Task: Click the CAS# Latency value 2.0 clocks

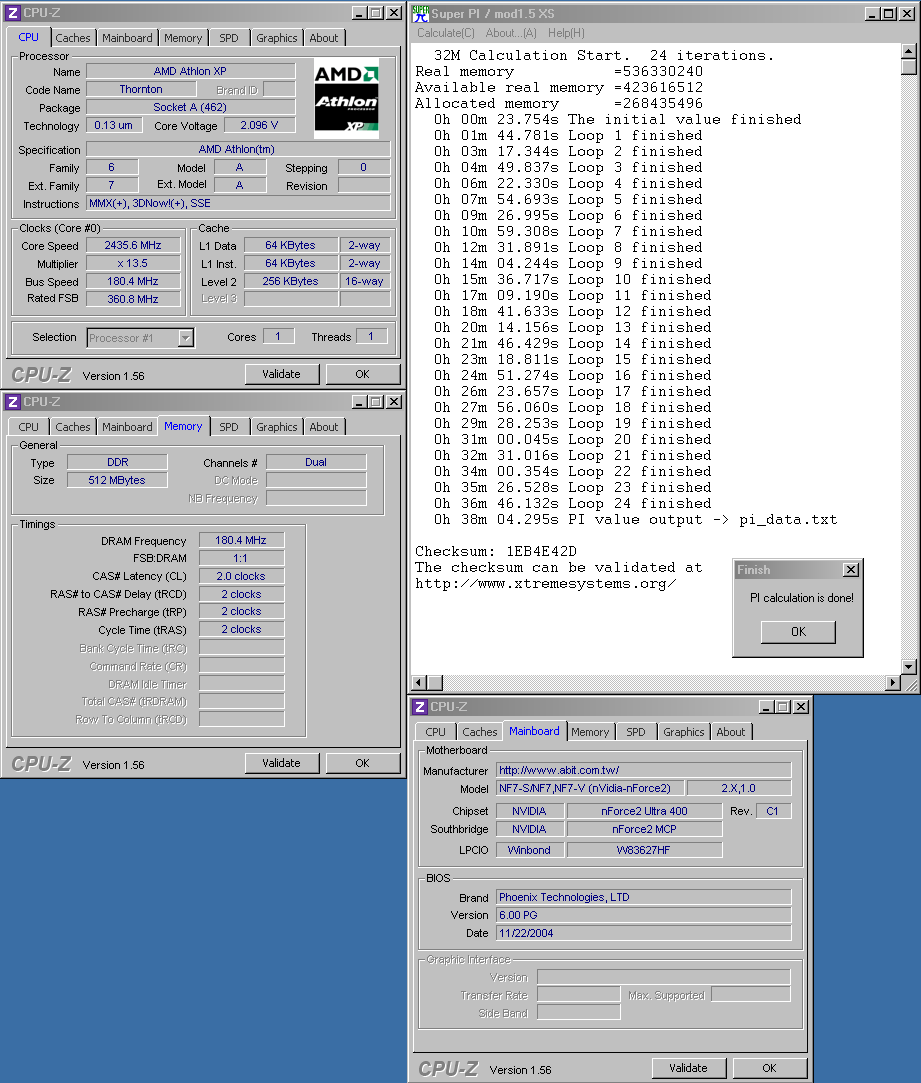Action: click(240, 576)
